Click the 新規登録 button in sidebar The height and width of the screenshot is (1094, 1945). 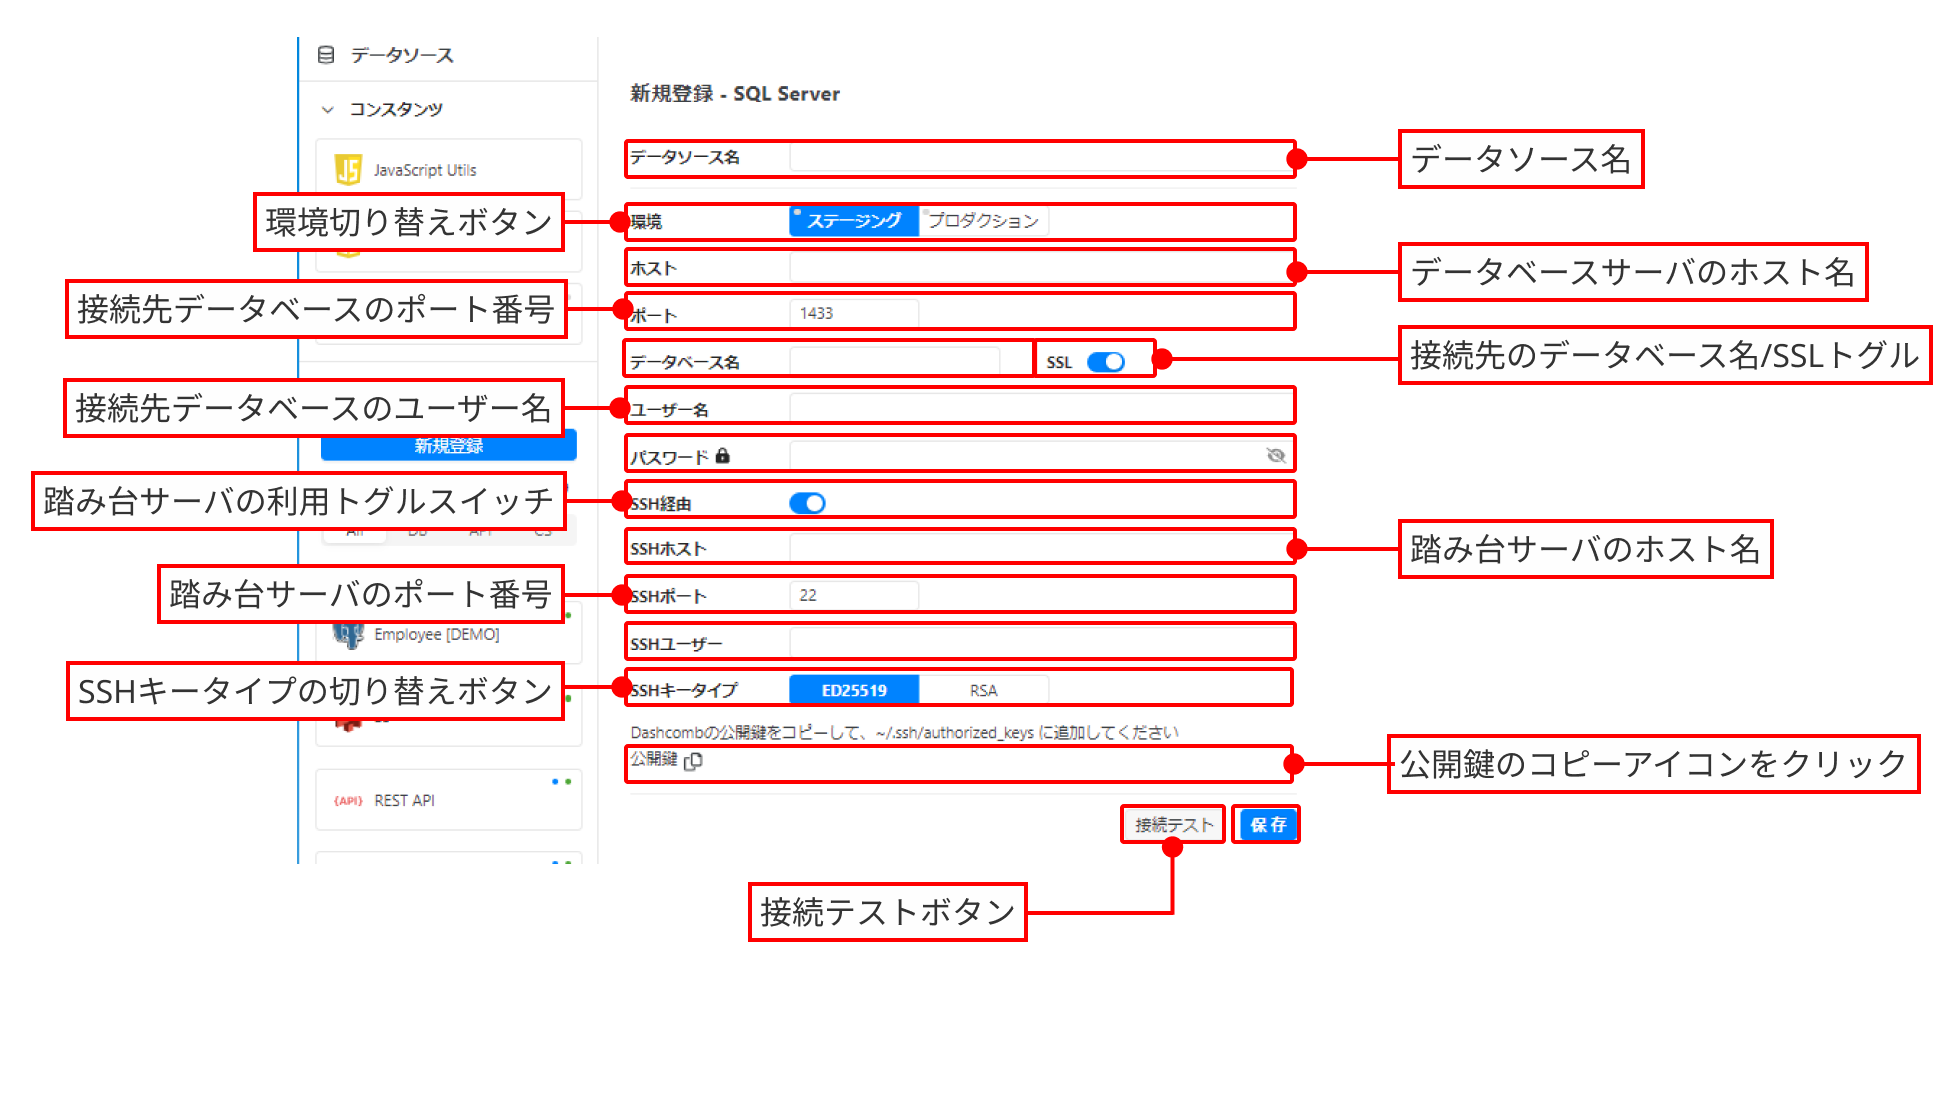tap(448, 447)
